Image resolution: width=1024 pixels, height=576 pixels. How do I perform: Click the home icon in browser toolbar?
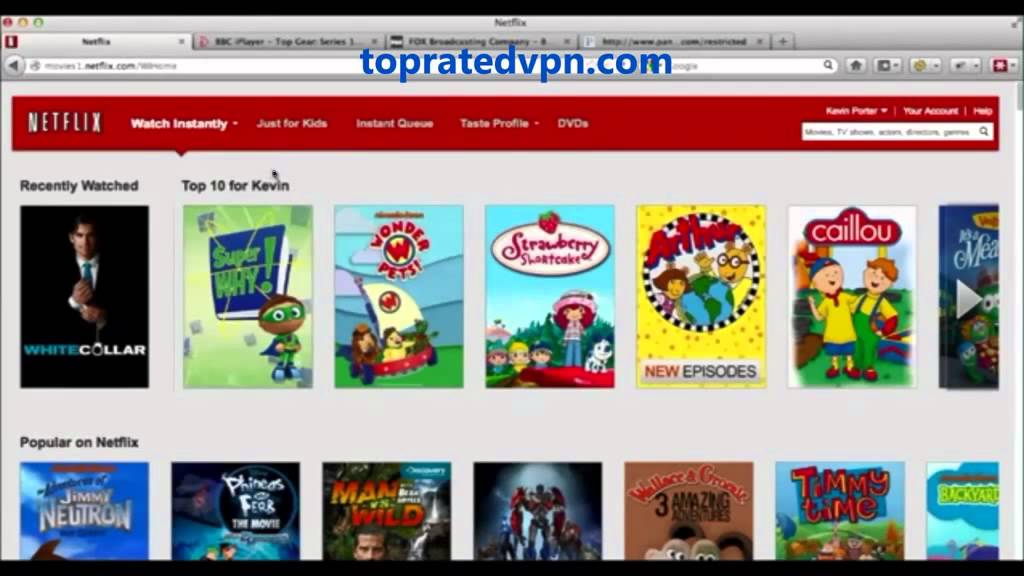tap(856, 65)
